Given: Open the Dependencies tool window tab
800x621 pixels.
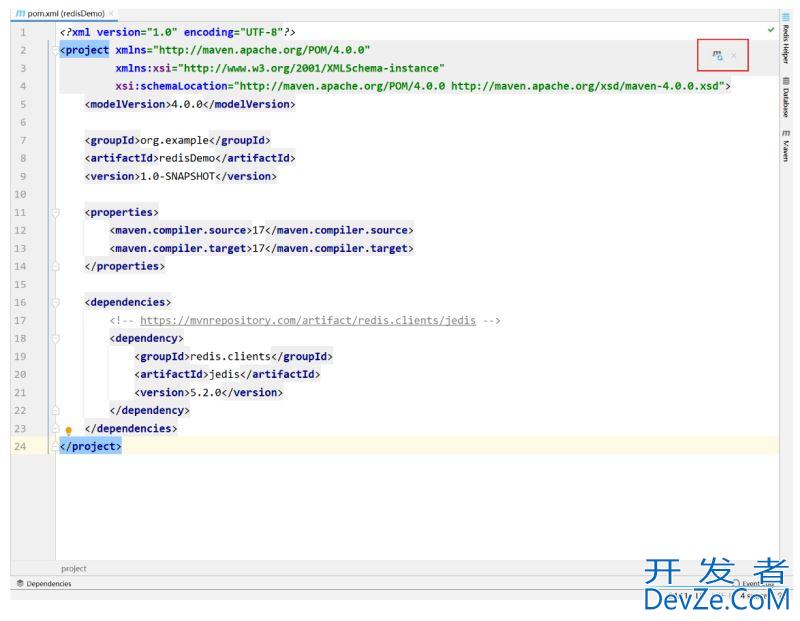Looking at the screenshot, I should [44, 583].
